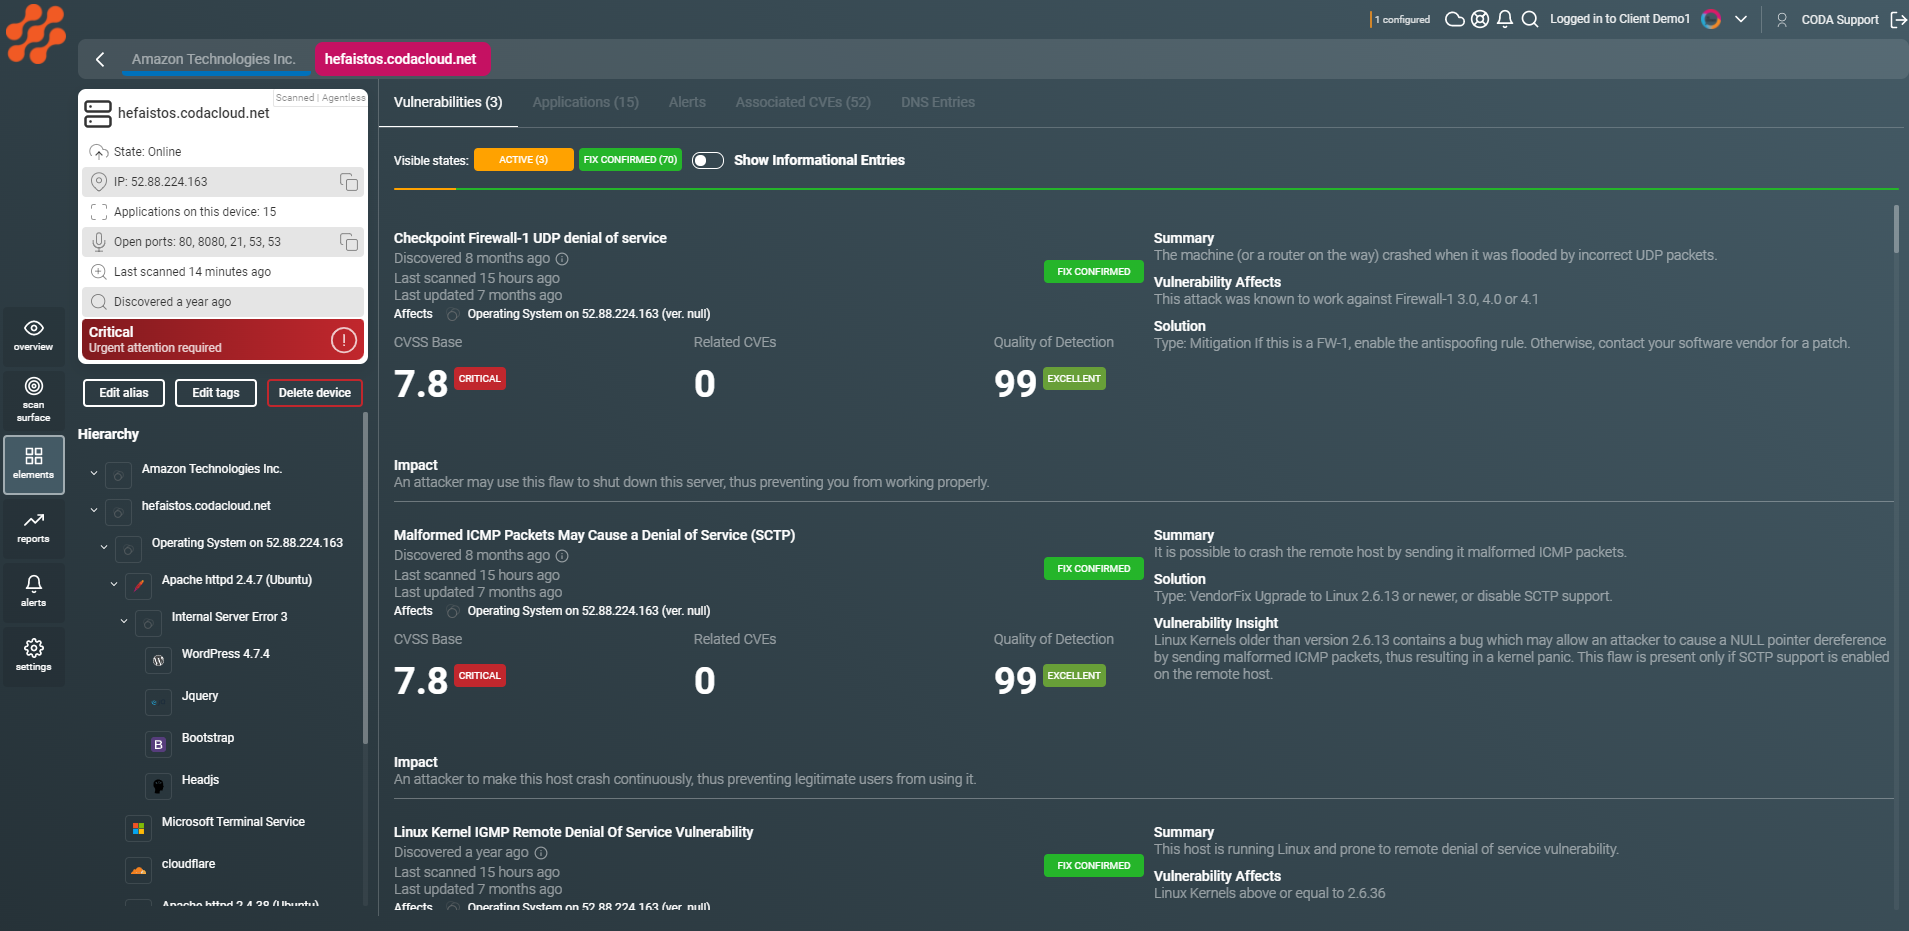This screenshot has width=1909, height=931.
Task: Copy the IP address 52.88.224.163
Action: point(348,182)
